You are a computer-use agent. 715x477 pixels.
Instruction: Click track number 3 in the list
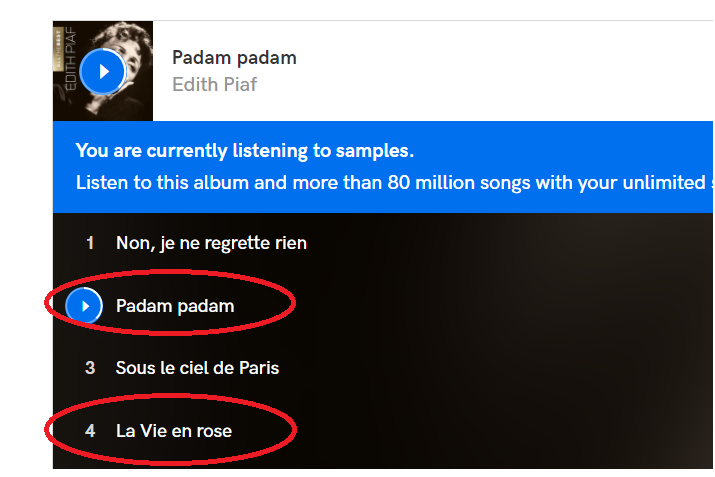90,368
